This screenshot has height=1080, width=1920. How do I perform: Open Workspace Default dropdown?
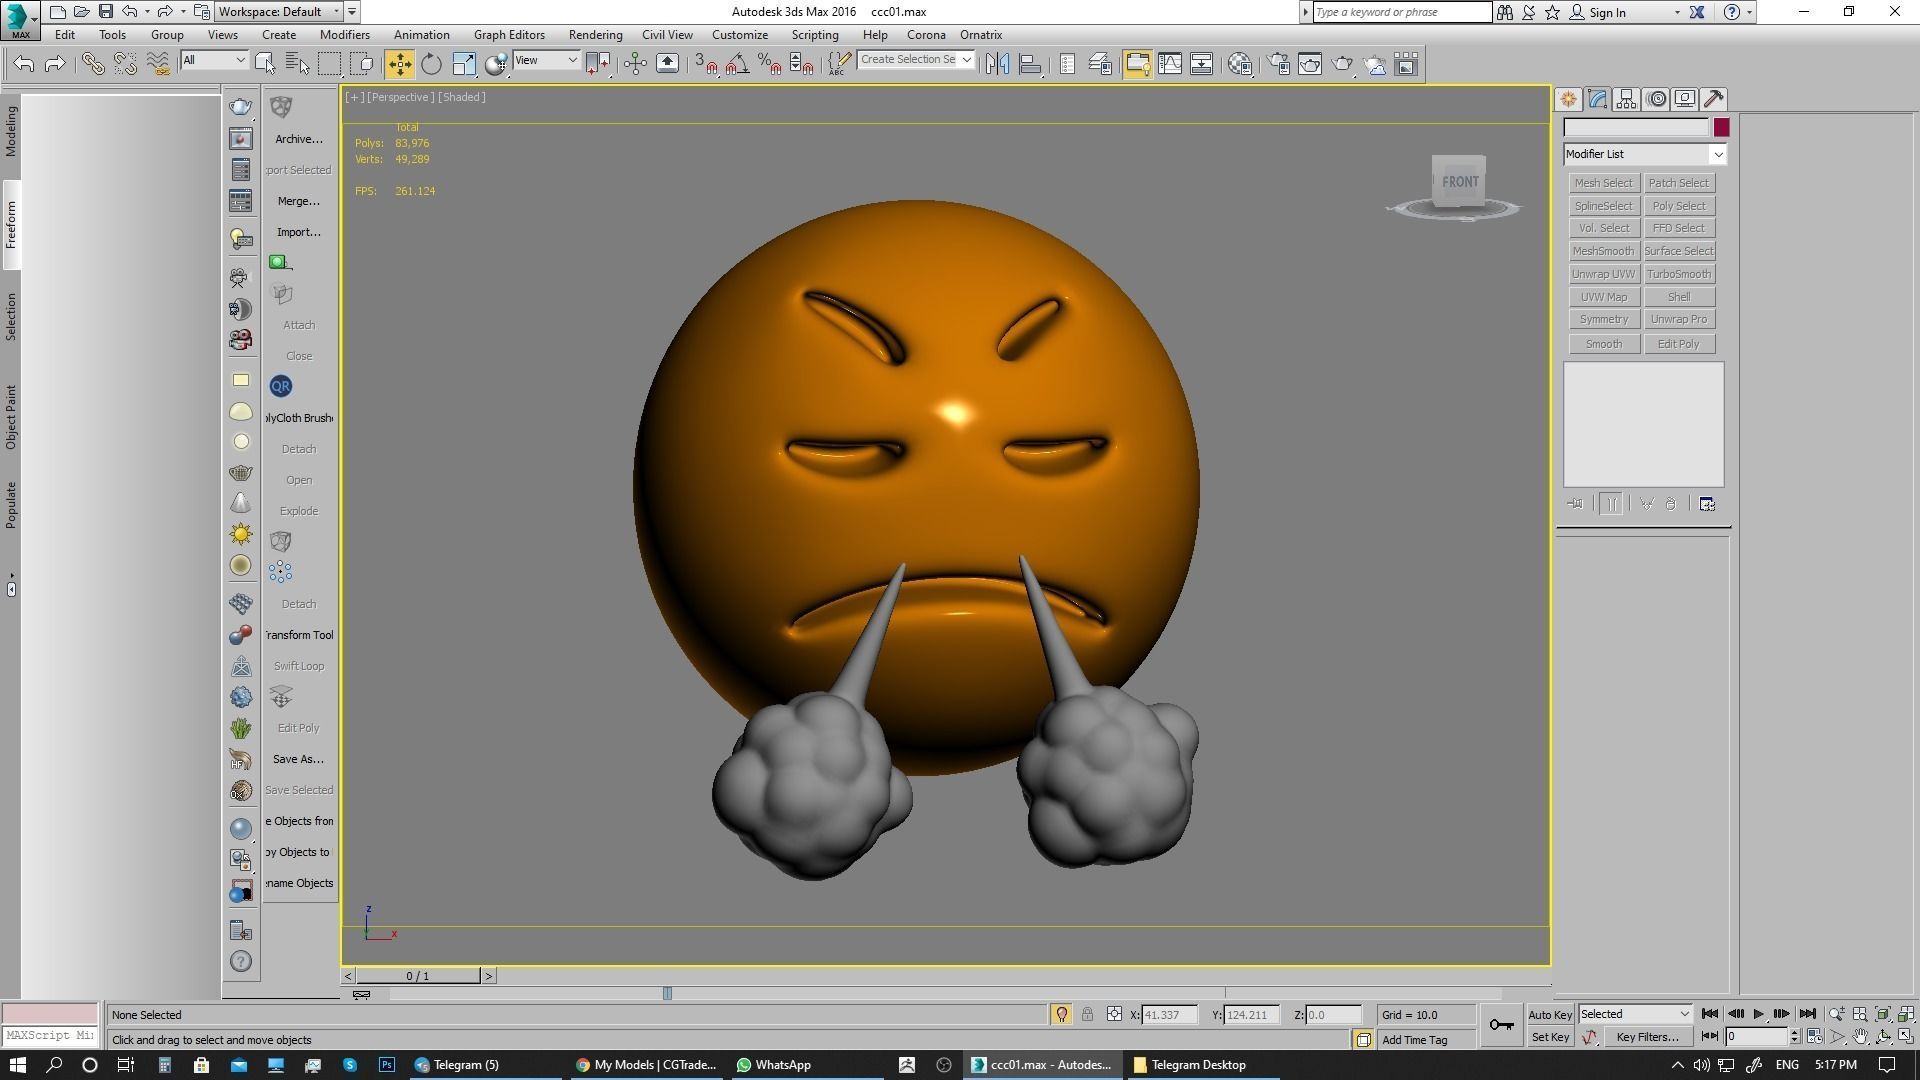coord(280,12)
